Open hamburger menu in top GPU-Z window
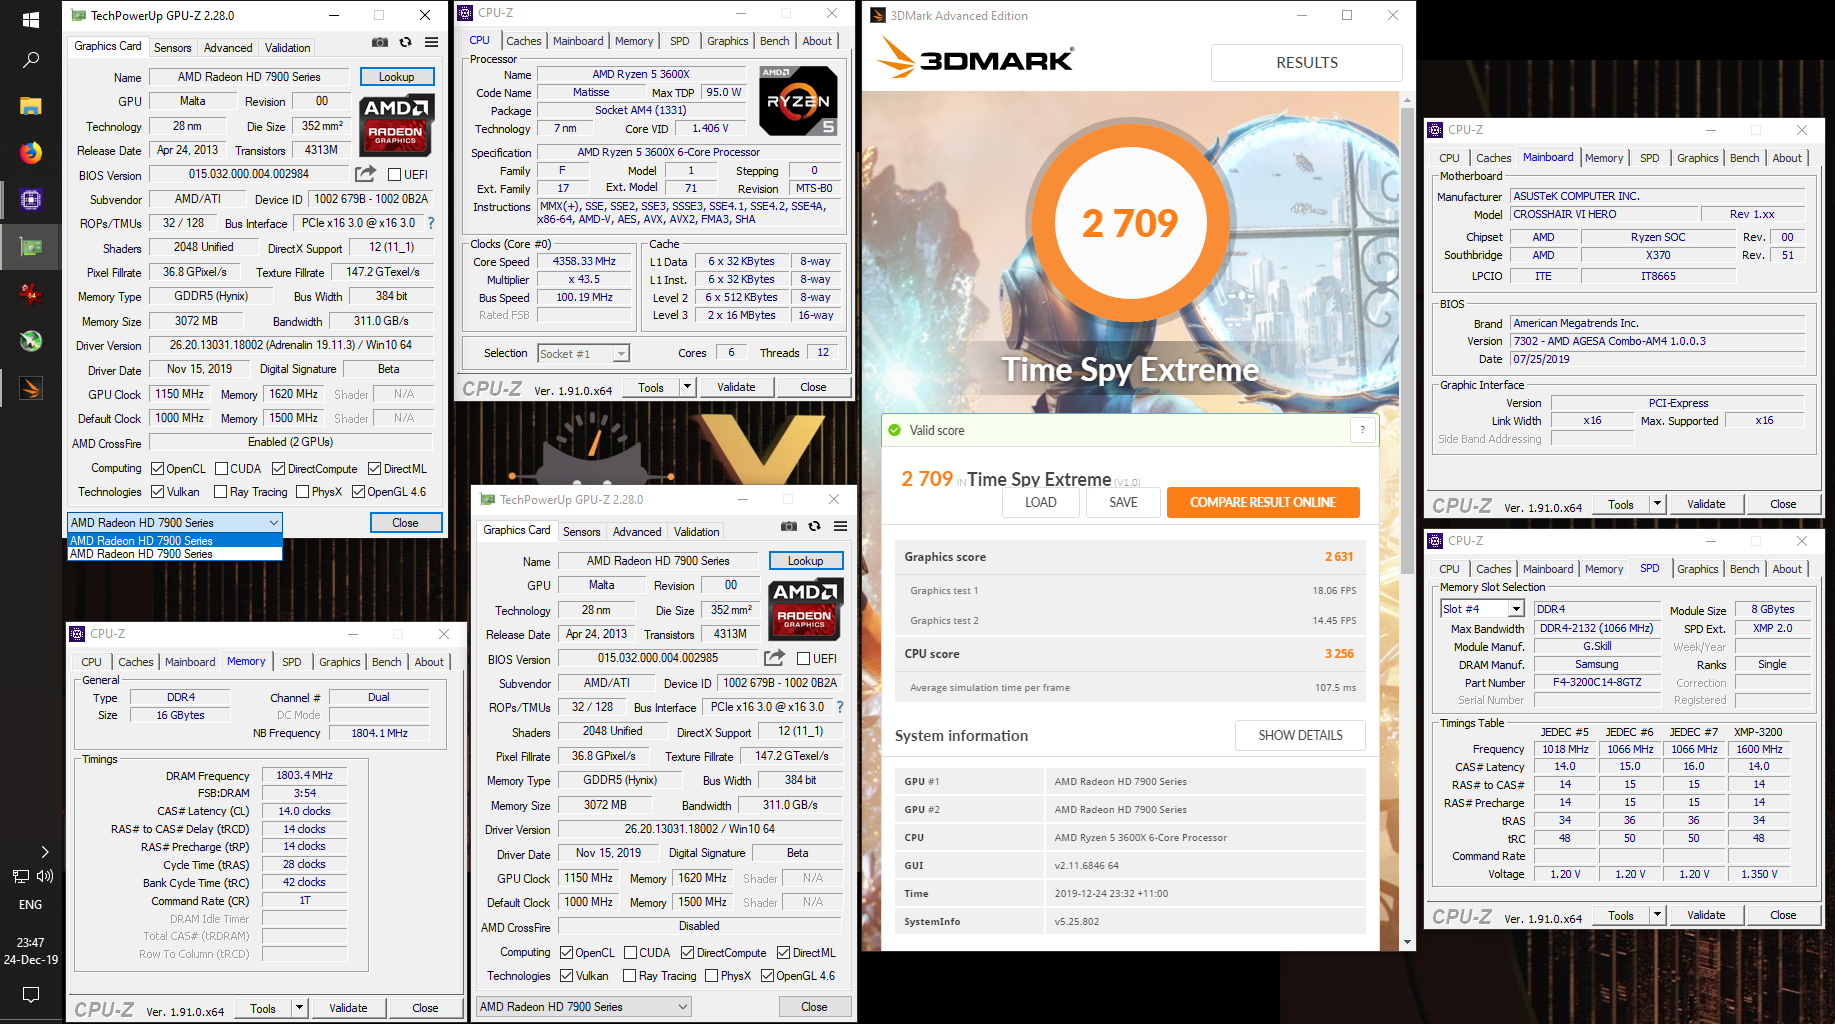This screenshot has height=1024, width=1835. tap(431, 43)
